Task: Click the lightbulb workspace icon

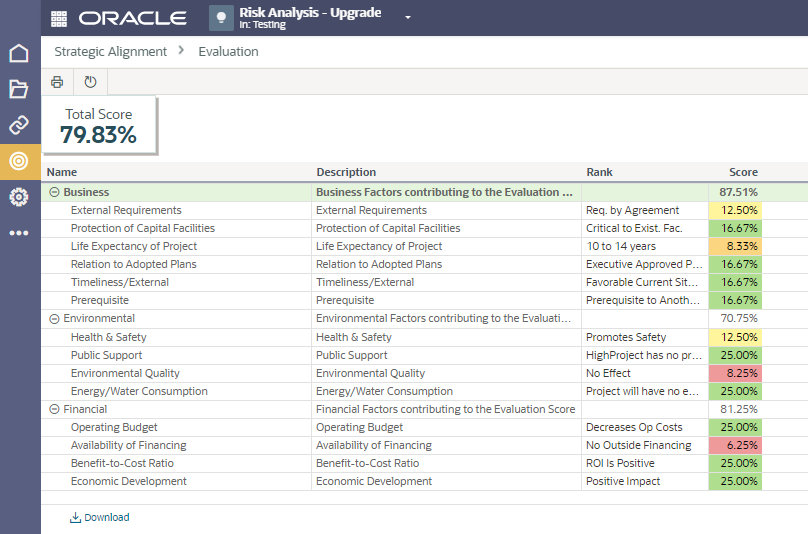Action: [x=221, y=18]
